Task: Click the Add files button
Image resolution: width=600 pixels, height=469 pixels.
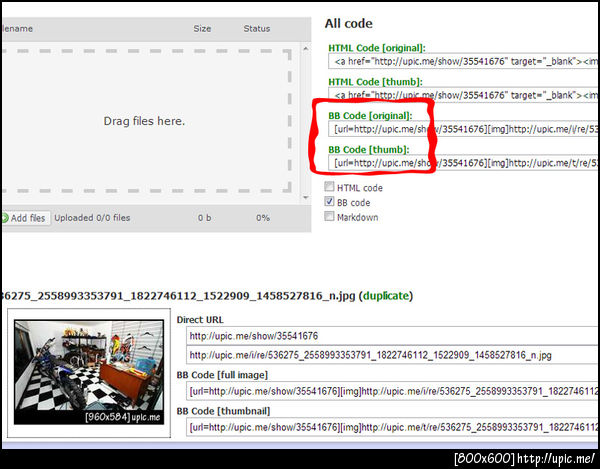Action: click(25, 218)
